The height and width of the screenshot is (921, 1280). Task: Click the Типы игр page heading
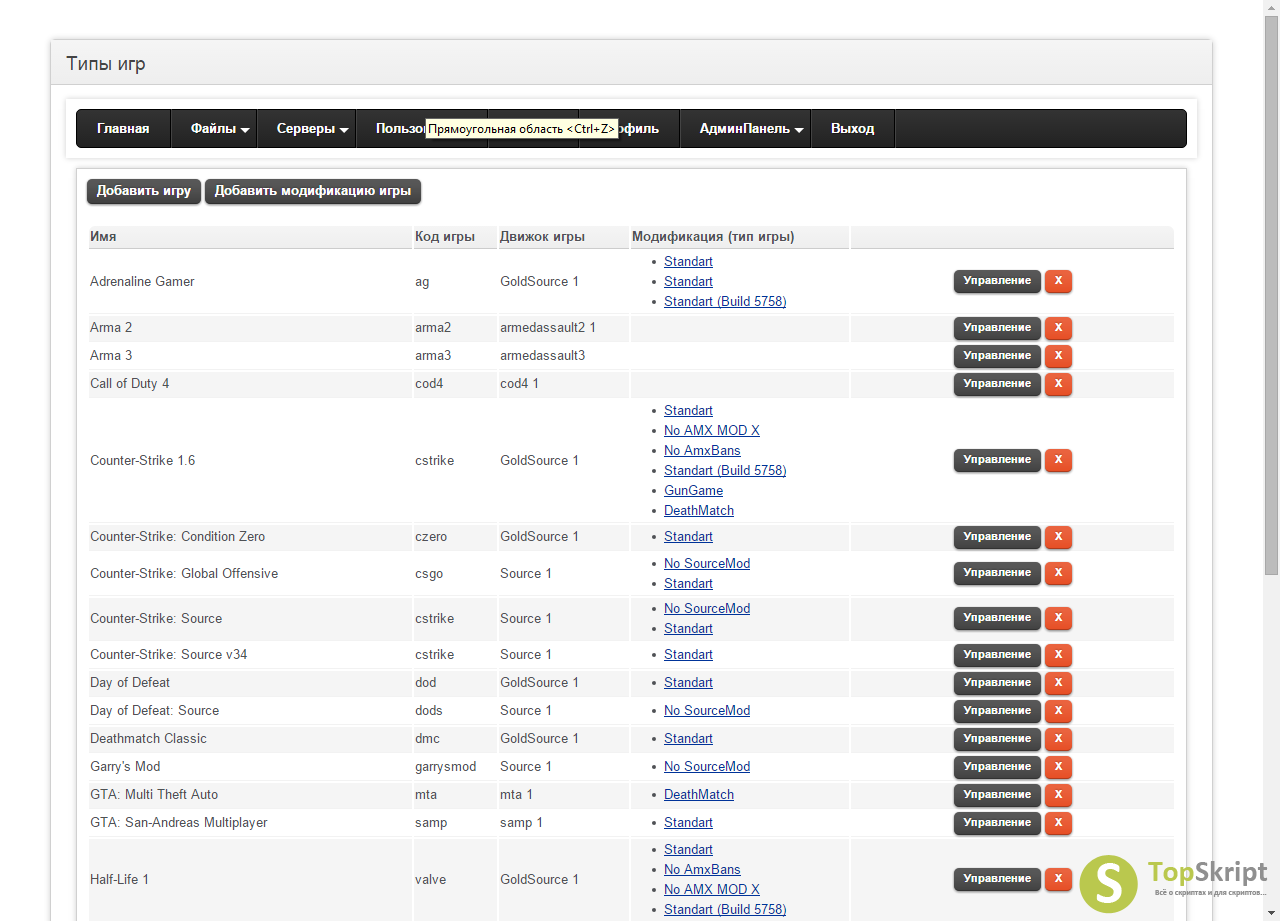pos(106,64)
